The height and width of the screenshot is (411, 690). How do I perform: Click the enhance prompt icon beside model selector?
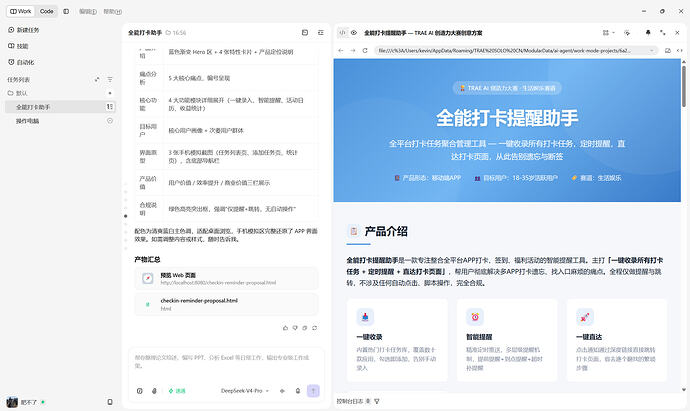[x=282, y=391]
